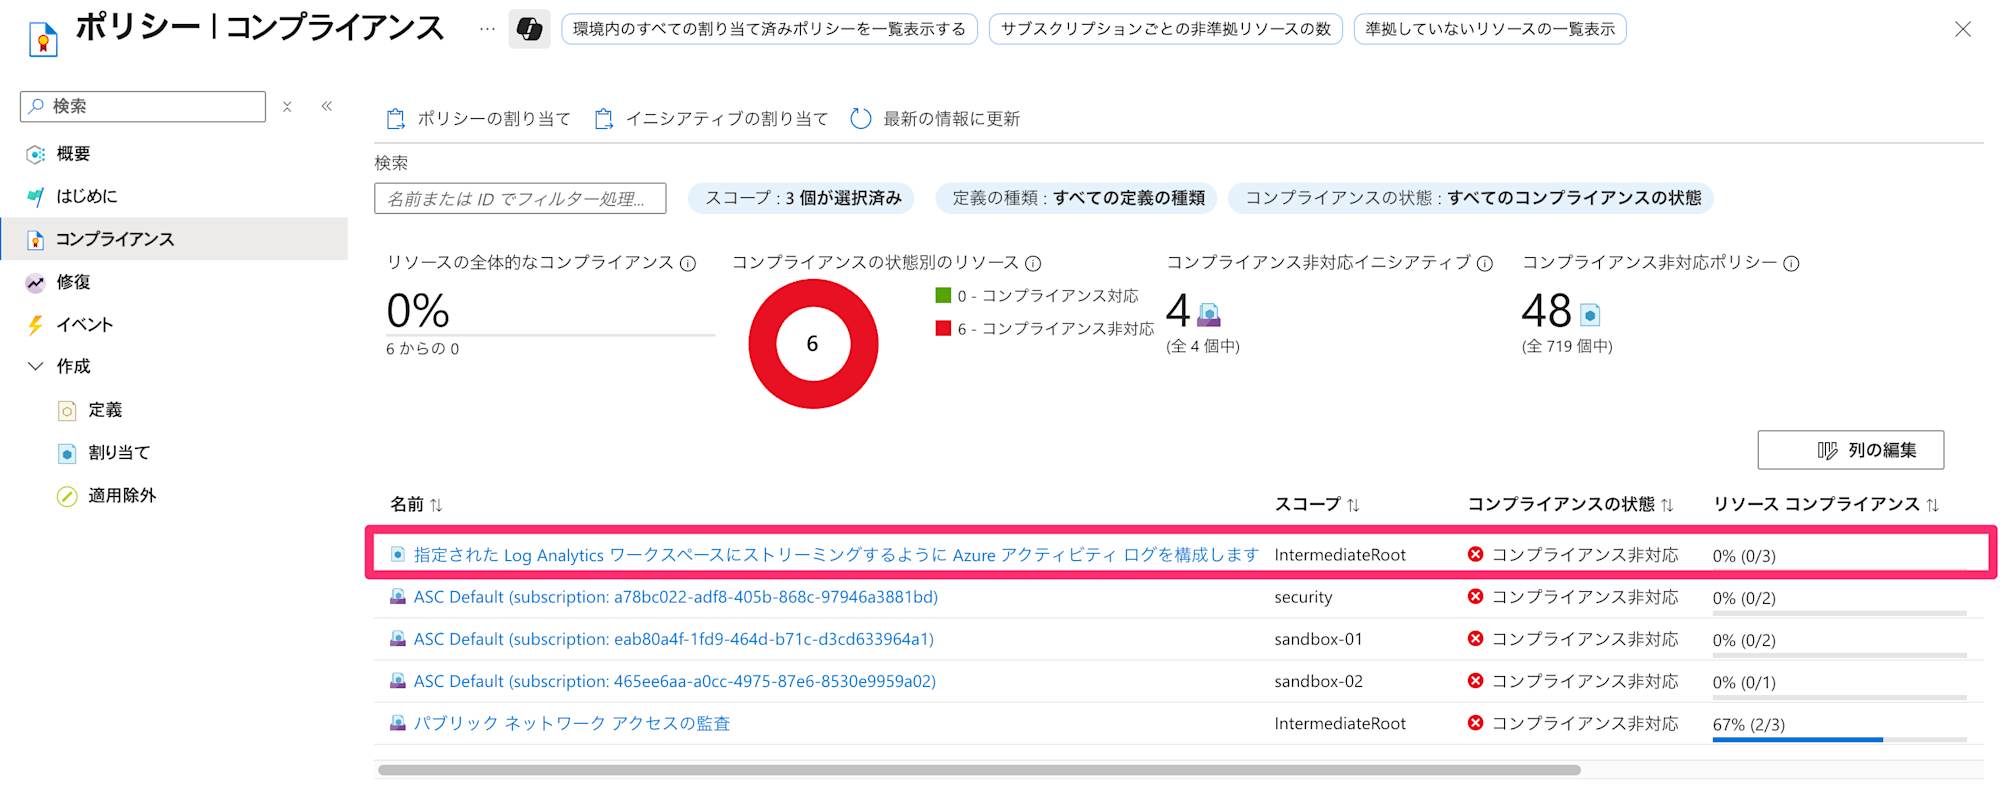Click red コンプライアンス非対応 legend swatch
The image size is (2000, 805).
point(943,328)
